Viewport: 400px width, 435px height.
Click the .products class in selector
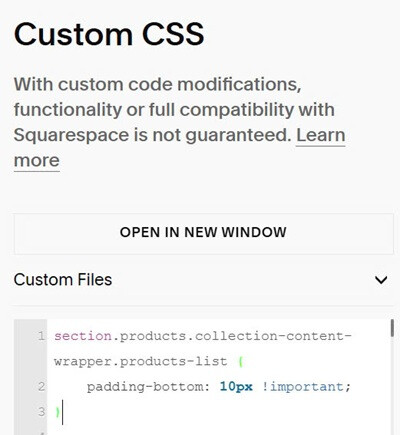point(149,336)
